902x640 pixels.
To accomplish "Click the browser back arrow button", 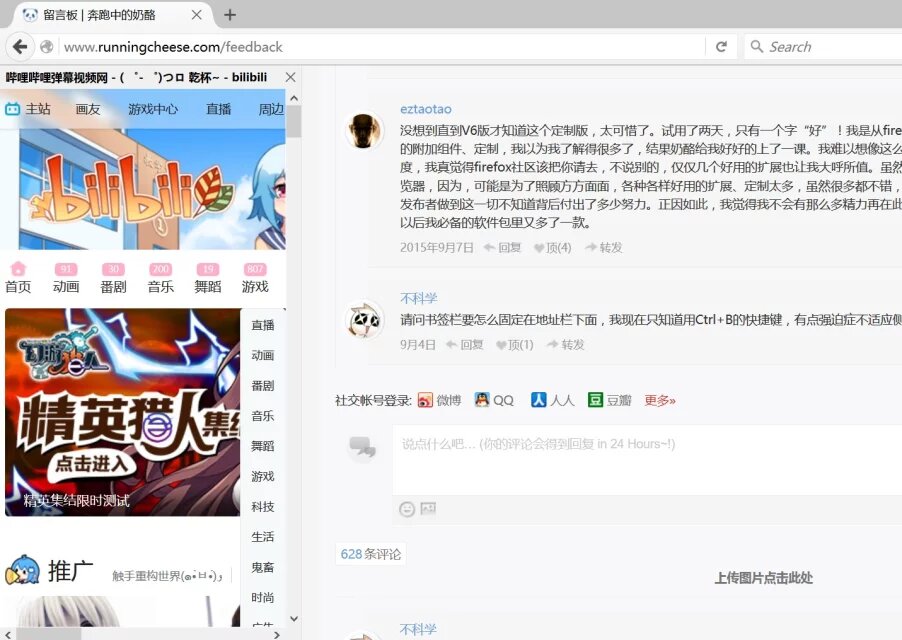I will click(18, 47).
